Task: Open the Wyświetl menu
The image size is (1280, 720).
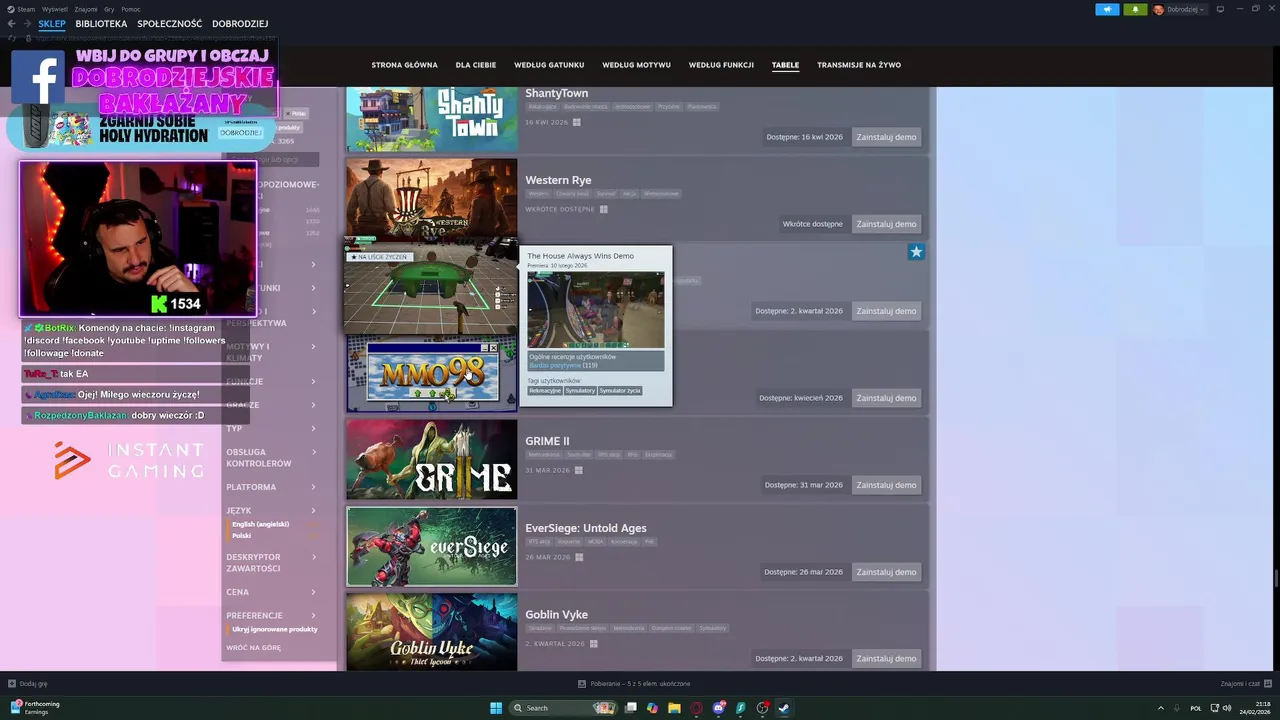Action: (55, 9)
